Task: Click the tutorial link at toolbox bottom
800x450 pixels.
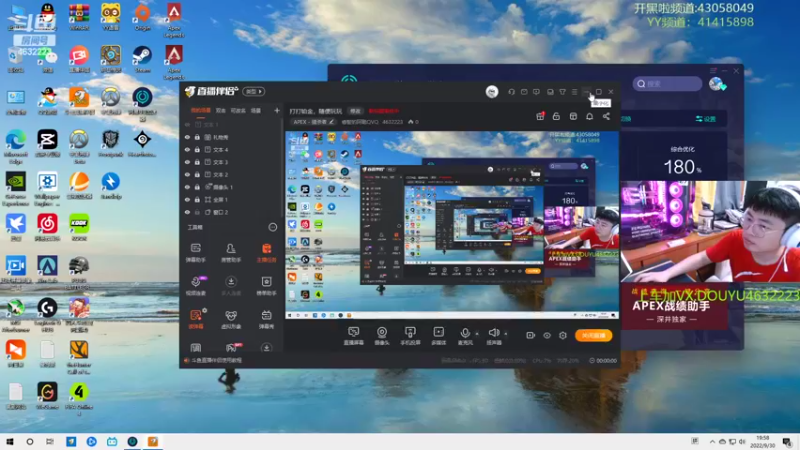Action: [x=217, y=360]
